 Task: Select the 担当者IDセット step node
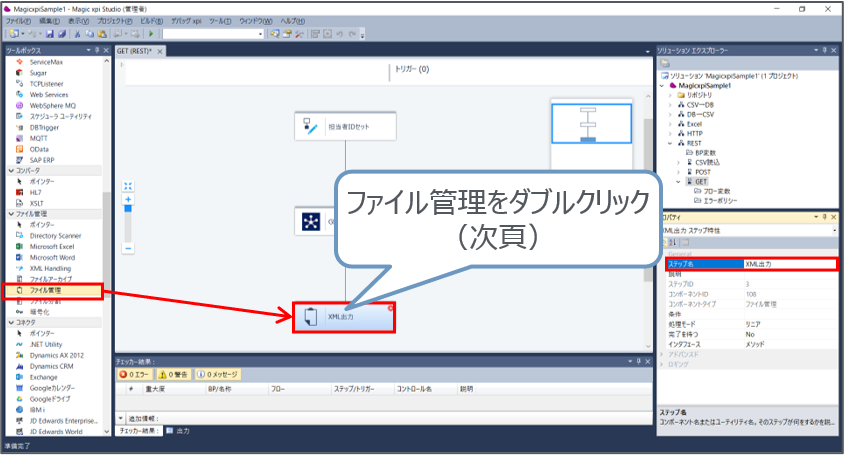tap(345, 127)
